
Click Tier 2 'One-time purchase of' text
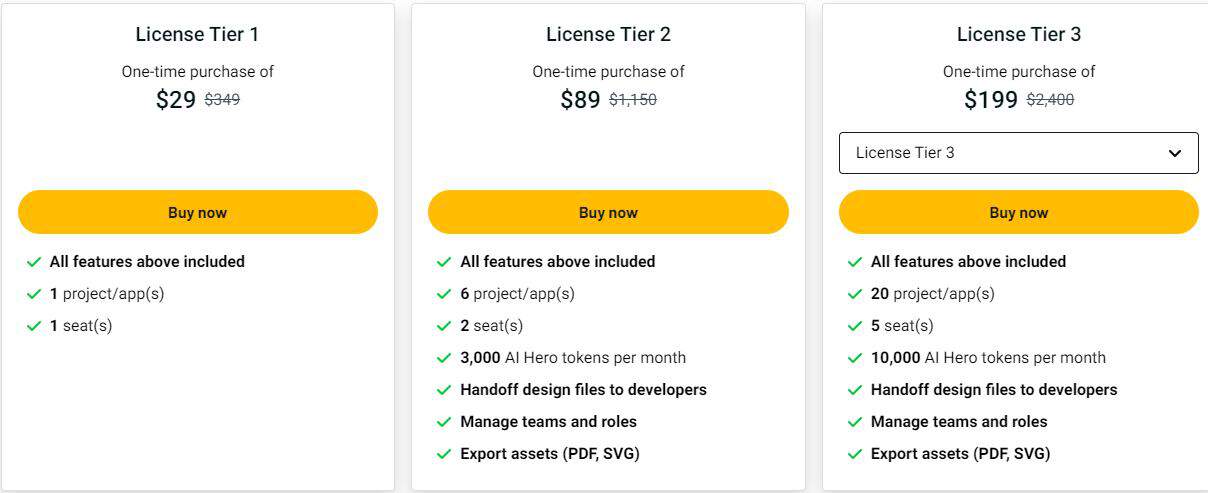[x=608, y=72]
